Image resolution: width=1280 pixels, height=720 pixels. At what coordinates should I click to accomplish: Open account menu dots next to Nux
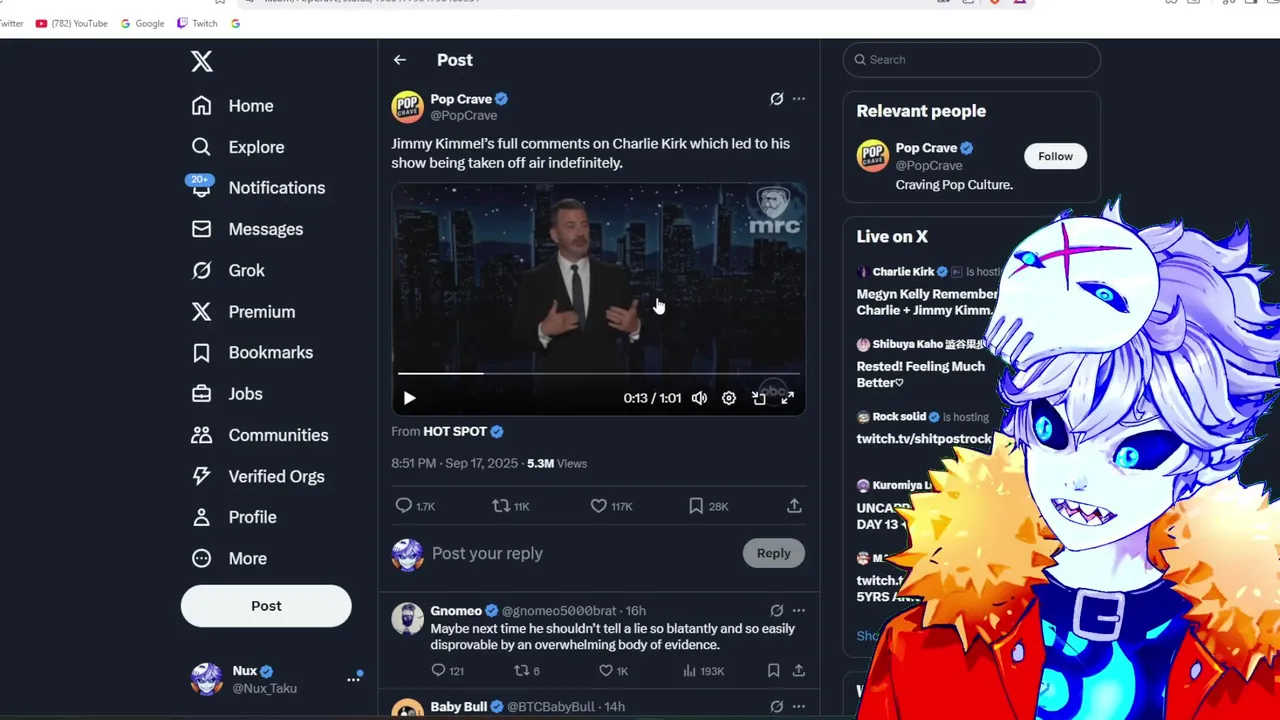(353, 679)
